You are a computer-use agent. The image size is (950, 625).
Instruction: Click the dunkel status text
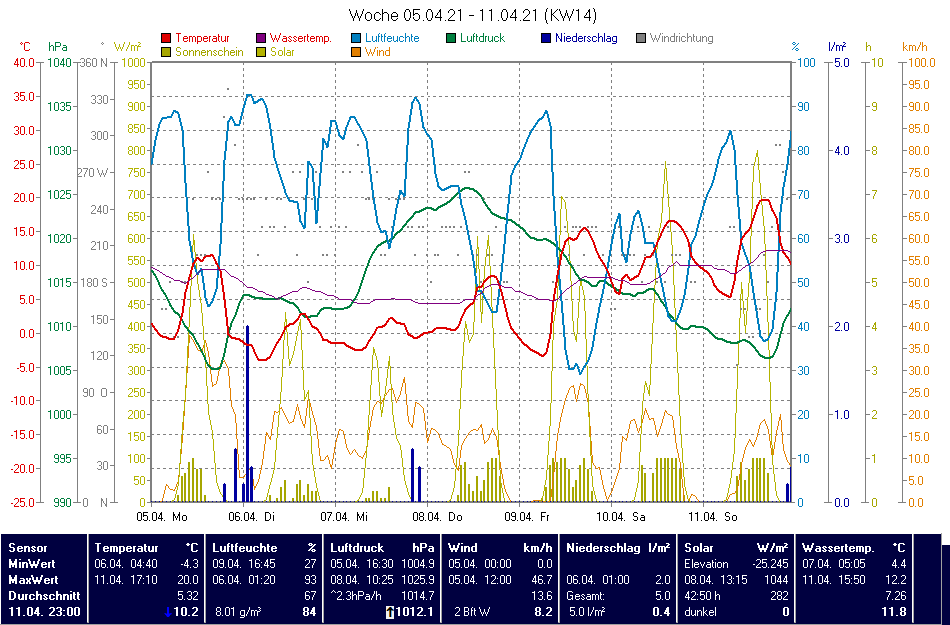[x=700, y=612]
